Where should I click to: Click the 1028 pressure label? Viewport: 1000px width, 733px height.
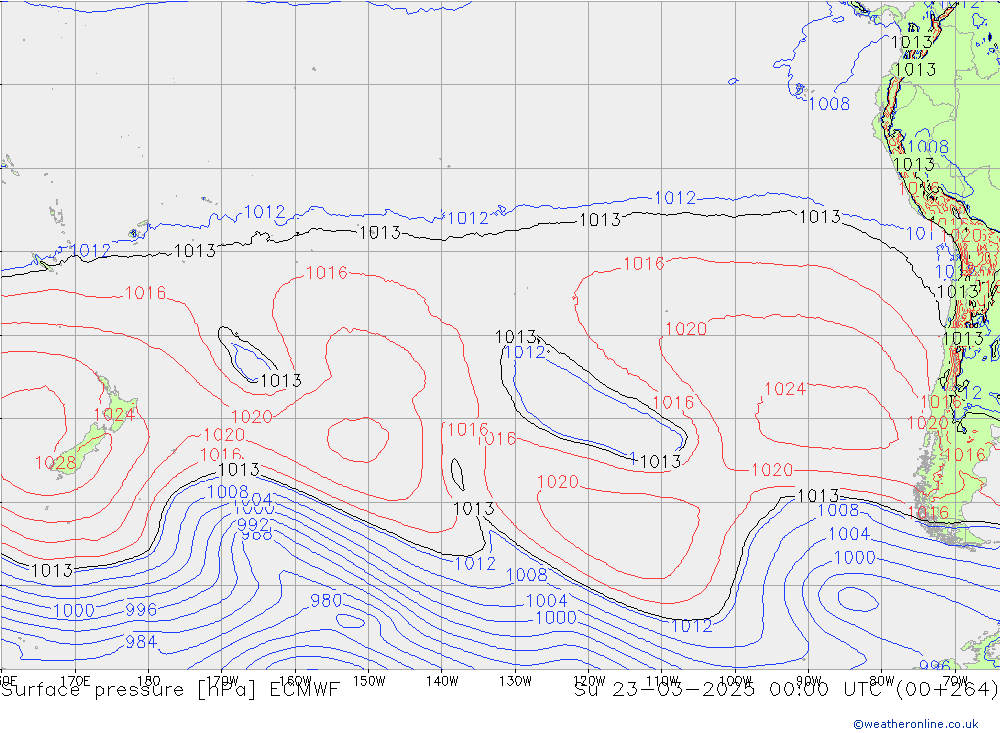[x=55, y=463]
